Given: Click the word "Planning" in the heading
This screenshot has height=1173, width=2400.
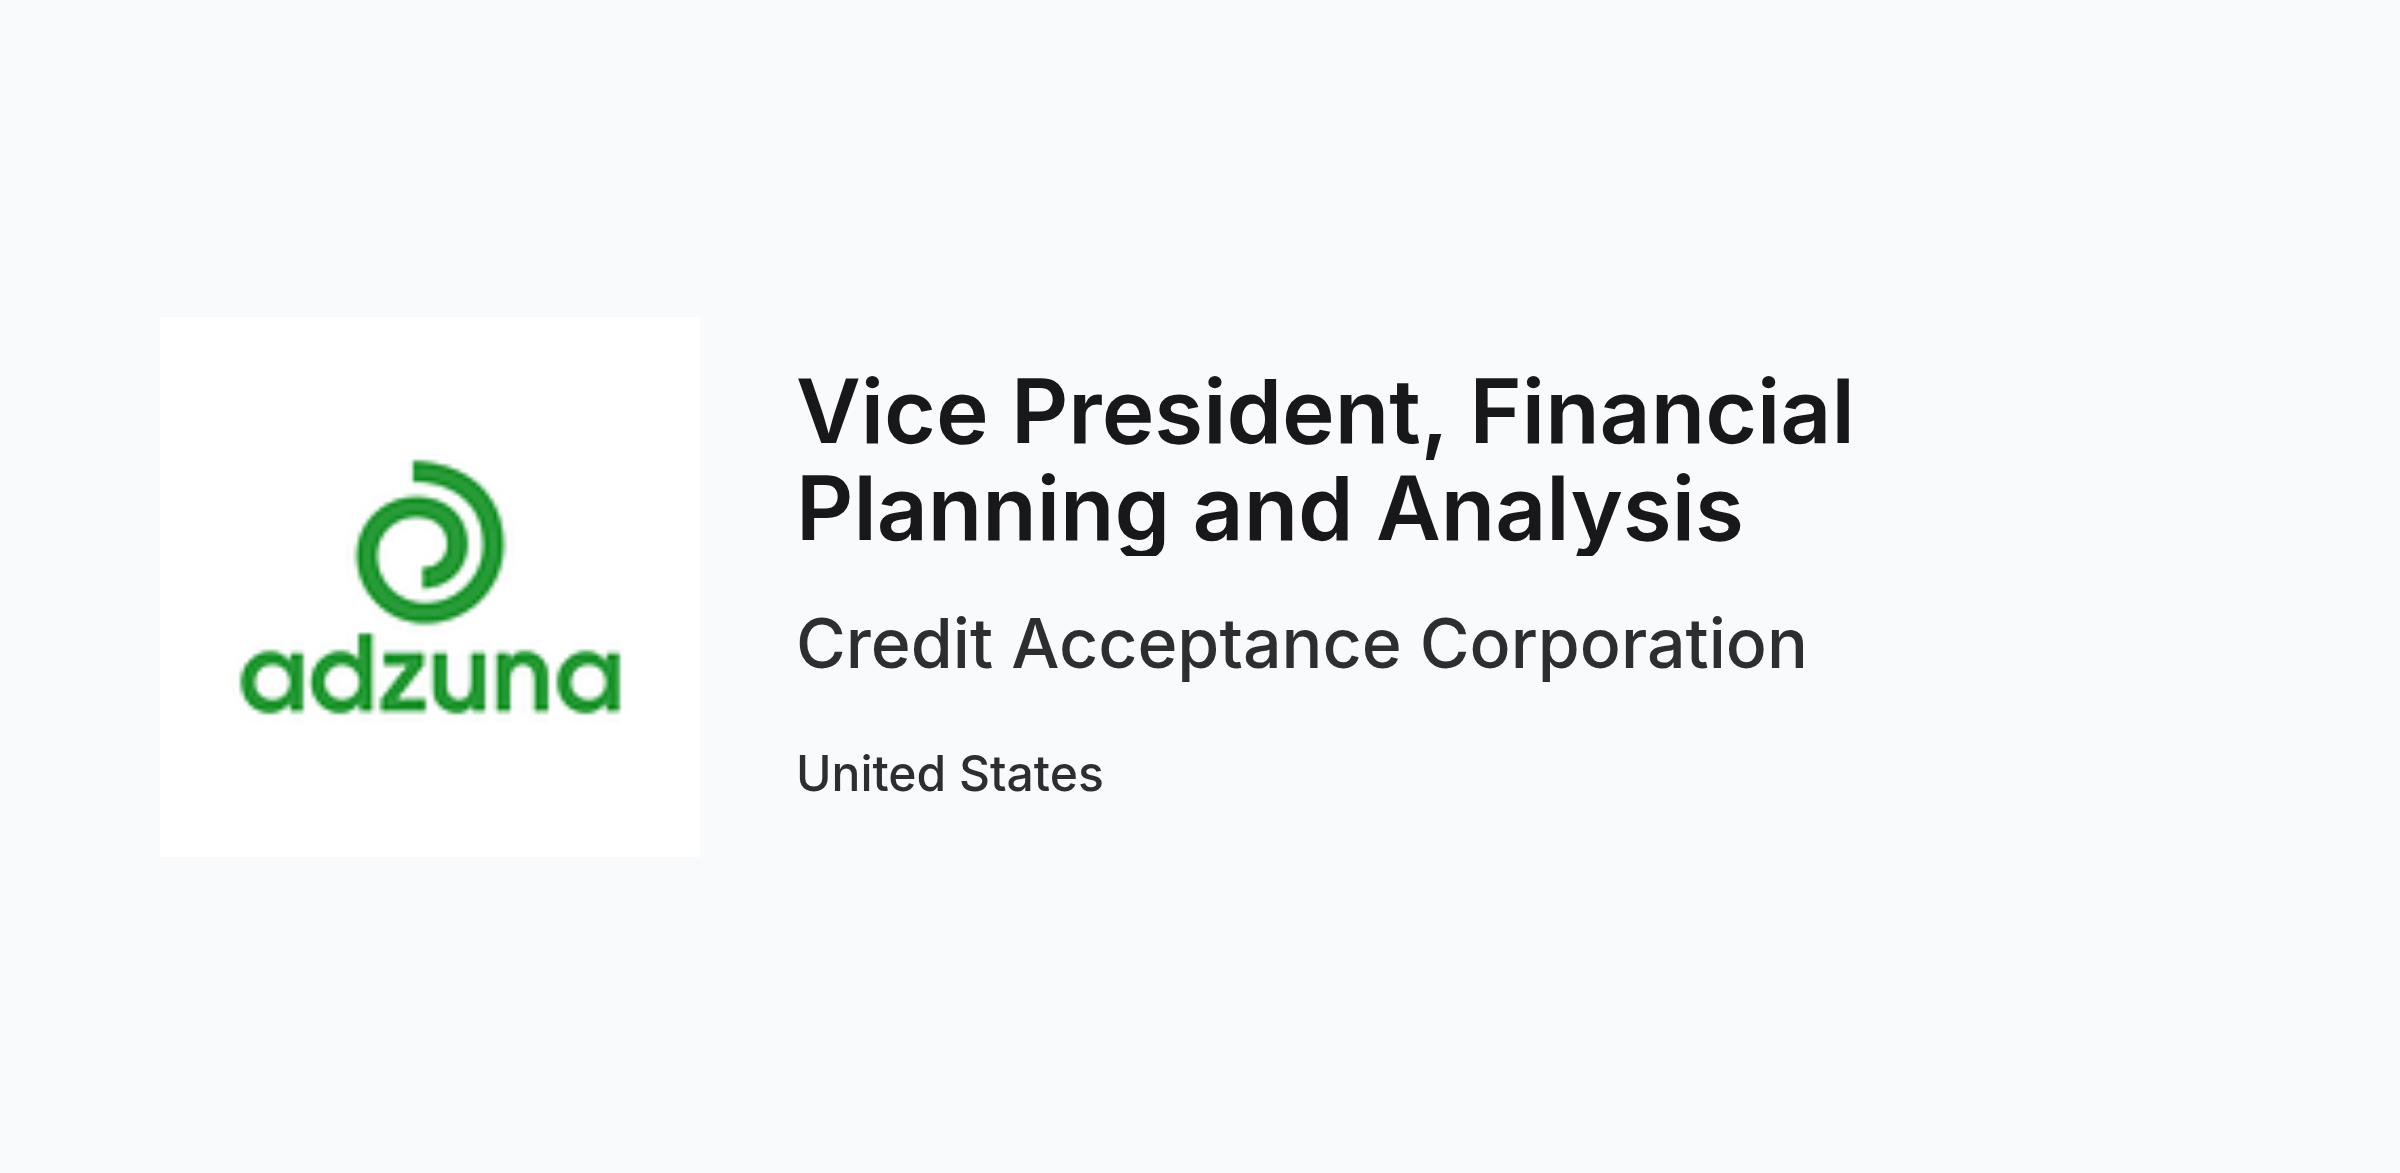Looking at the screenshot, I should pos(983,510).
